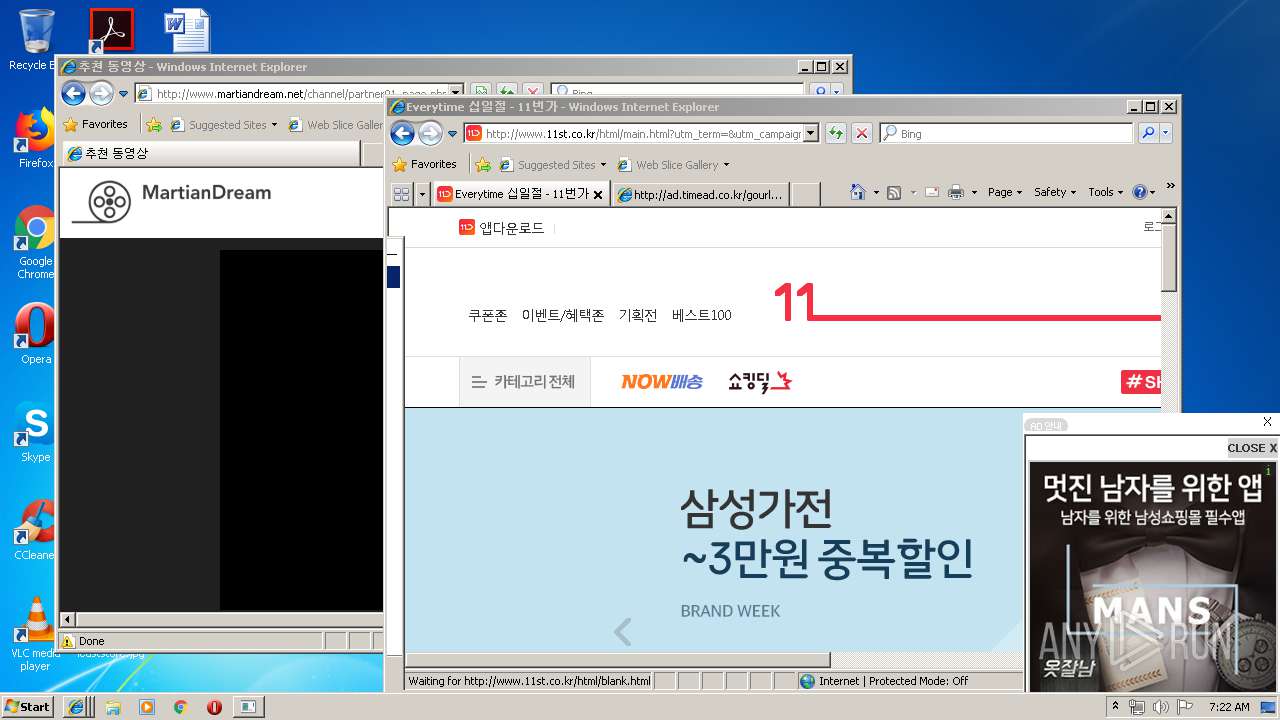The width and height of the screenshot is (1280, 720).
Task: Click the 멋진 남자를 위한 앱 ad image
Action: tap(1153, 576)
